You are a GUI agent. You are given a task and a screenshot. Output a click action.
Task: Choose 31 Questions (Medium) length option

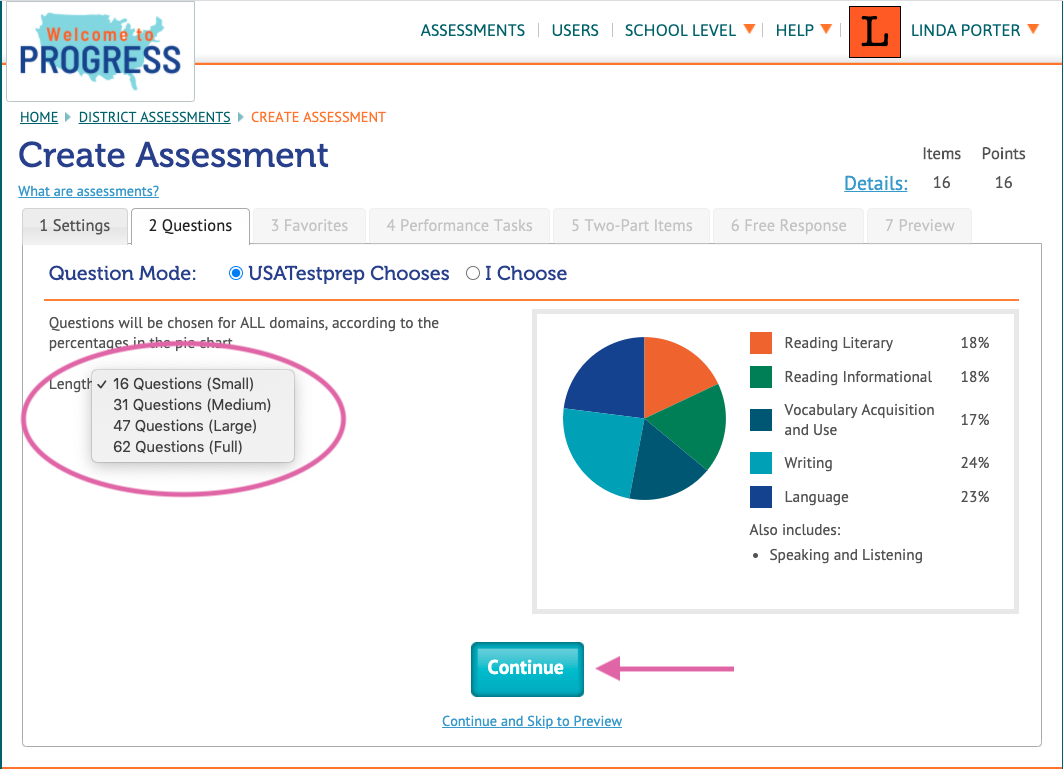[193, 405]
